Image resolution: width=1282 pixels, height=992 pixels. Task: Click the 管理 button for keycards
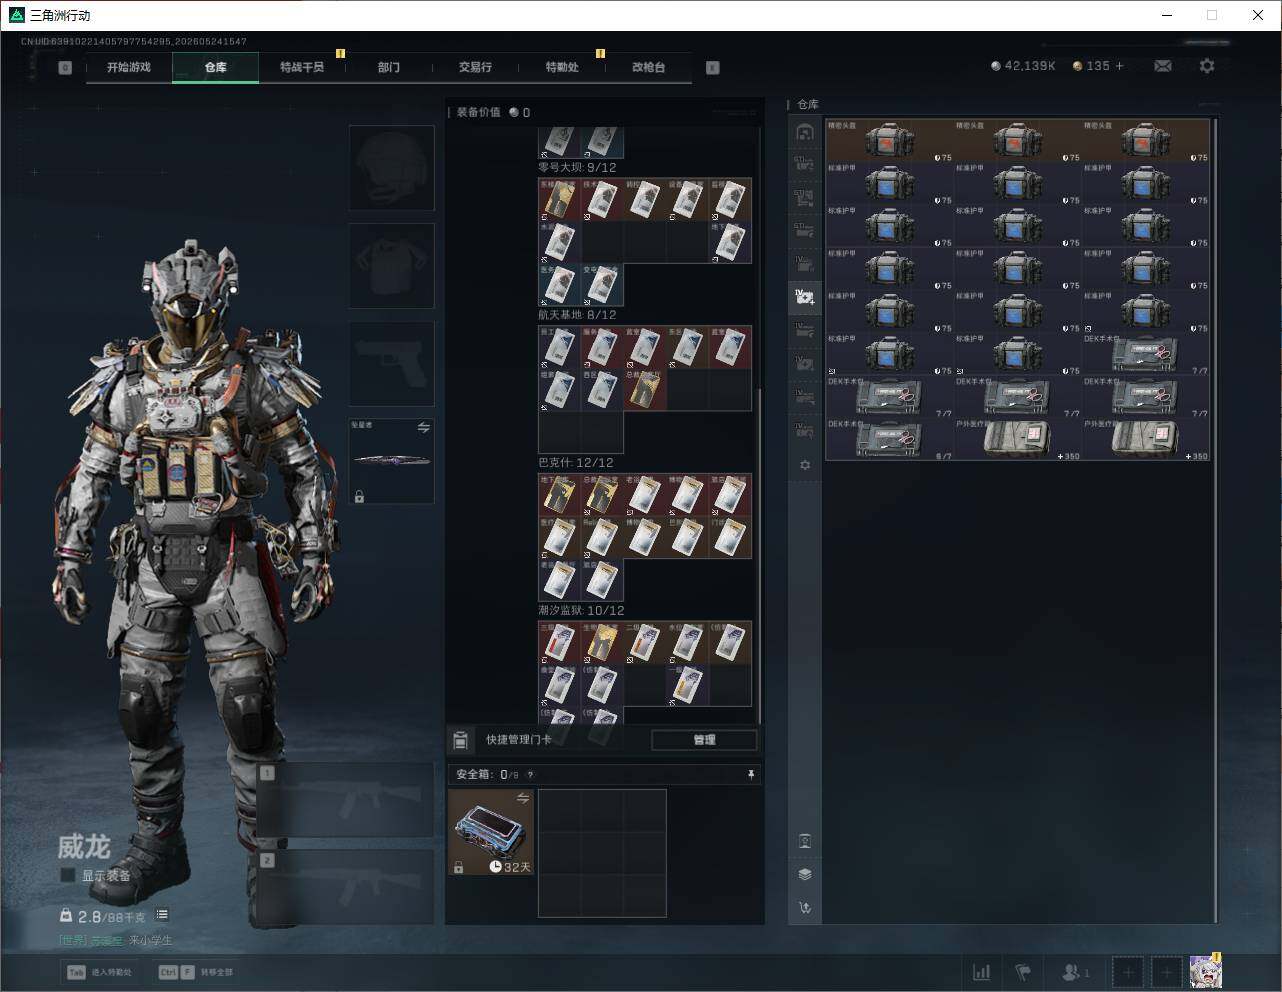(704, 740)
